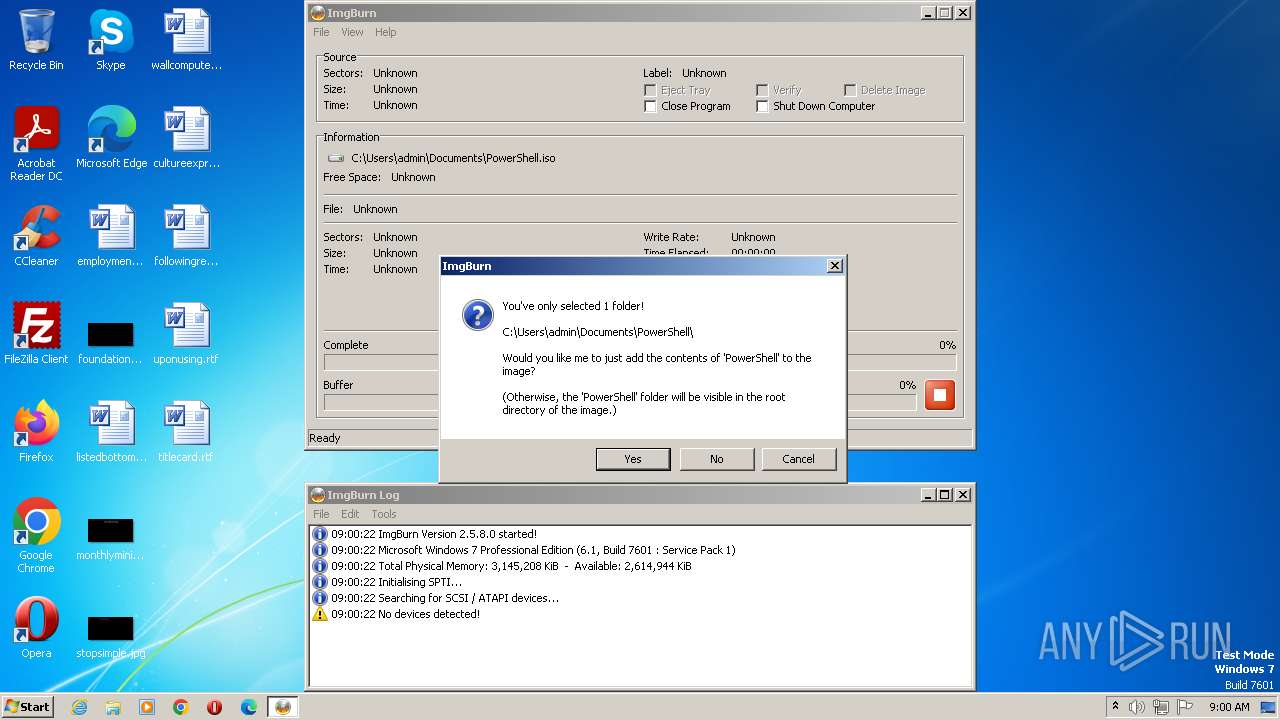The height and width of the screenshot is (720, 1280).
Task: Click the volume icon in system tray
Action: 1137,707
